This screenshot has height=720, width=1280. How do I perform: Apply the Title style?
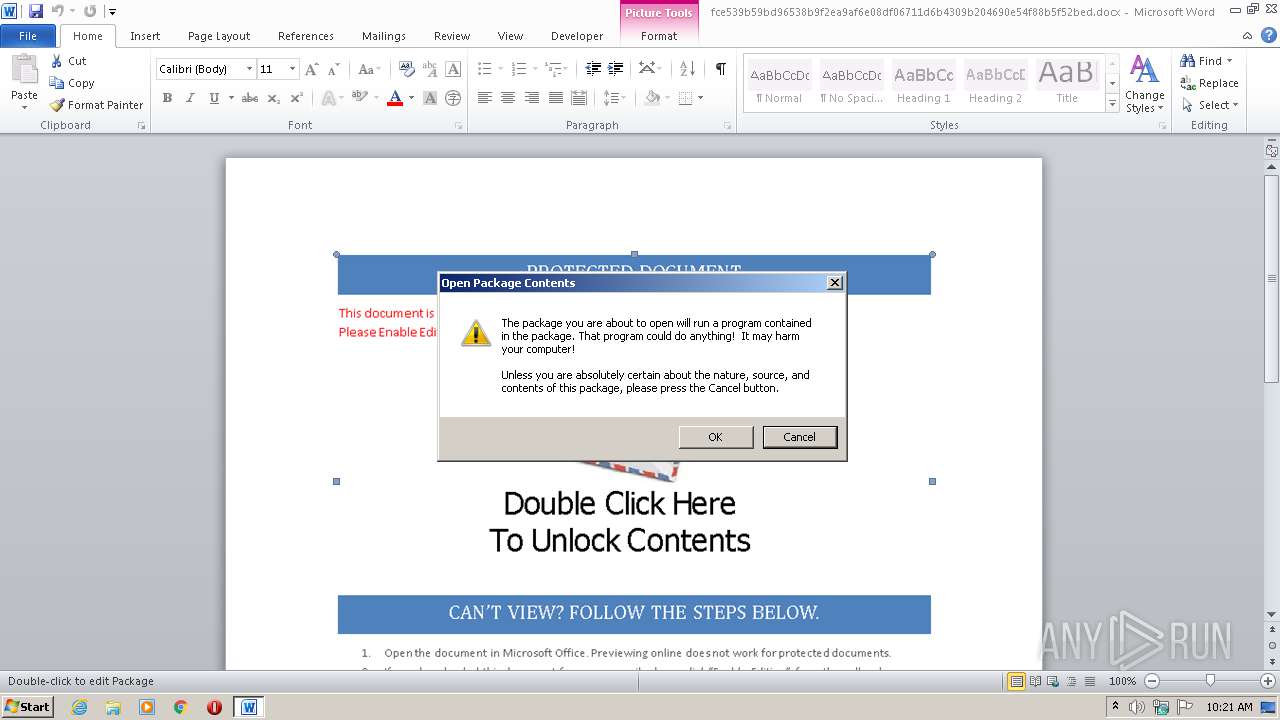[1067, 83]
